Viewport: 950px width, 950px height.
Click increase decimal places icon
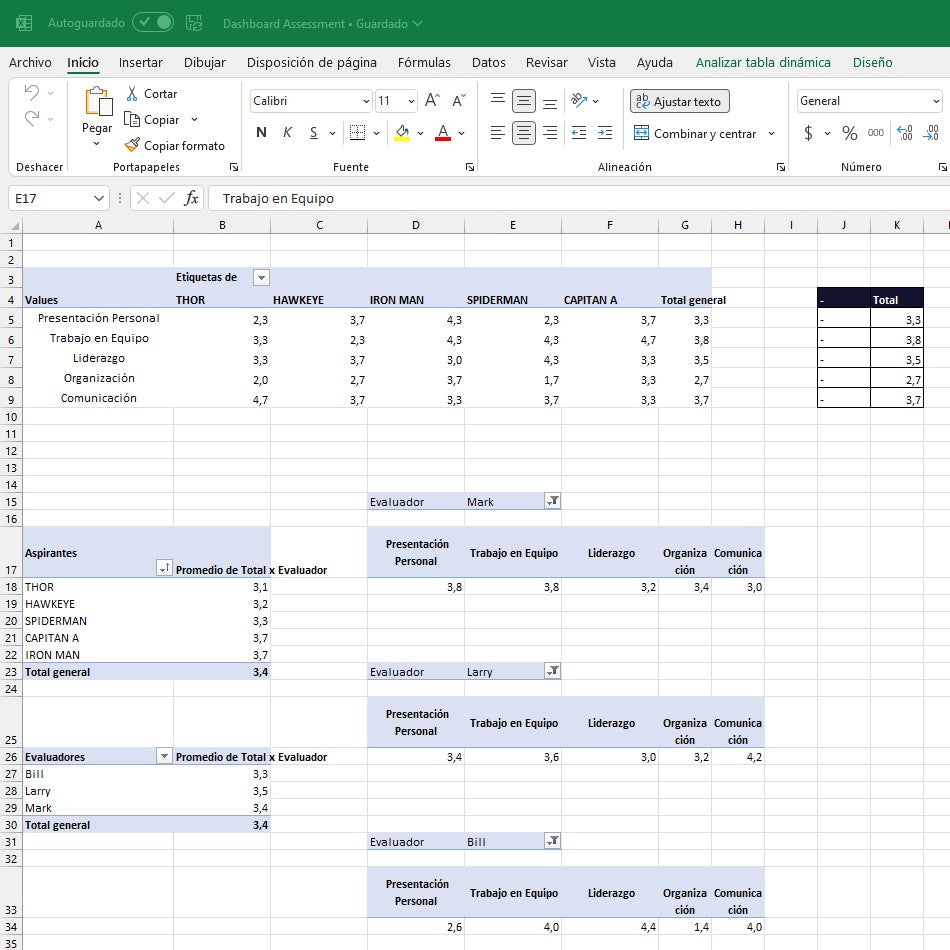pos(905,133)
